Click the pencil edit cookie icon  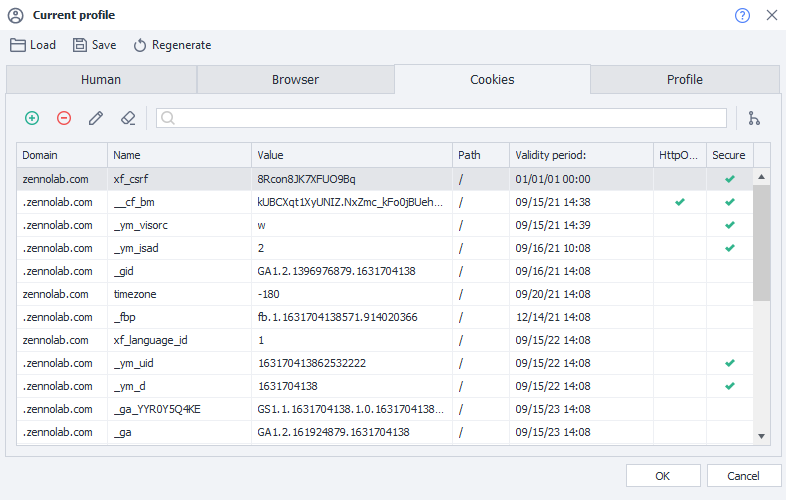96,118
